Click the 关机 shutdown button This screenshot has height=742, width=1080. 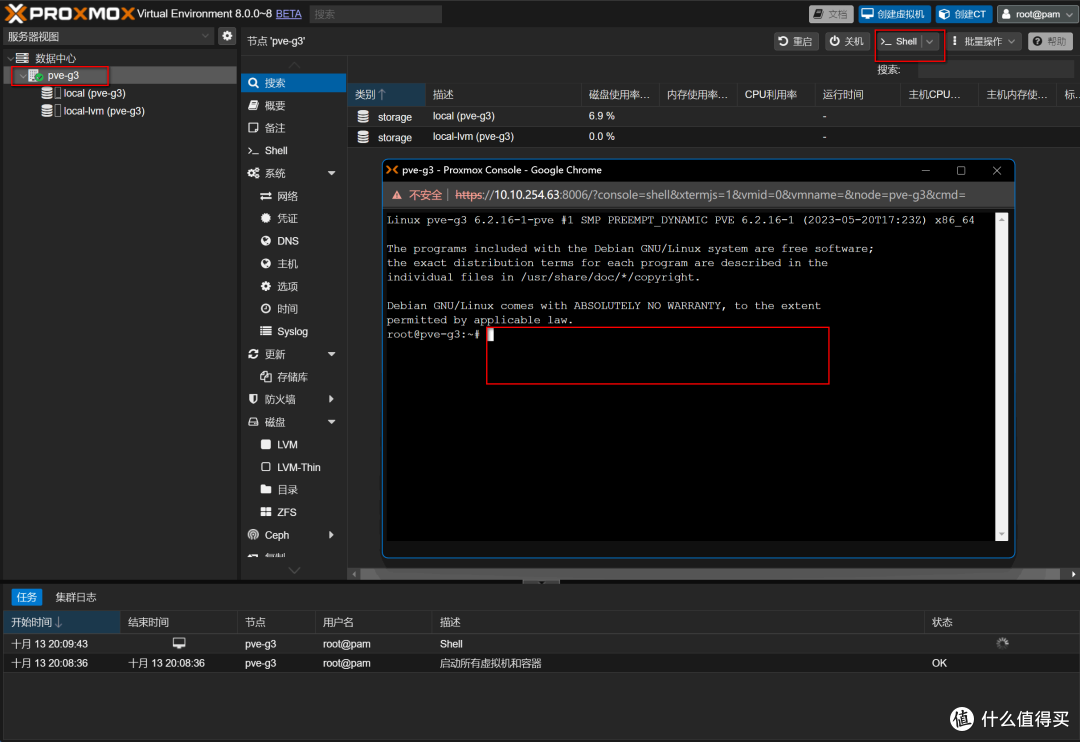coord(846,41)
